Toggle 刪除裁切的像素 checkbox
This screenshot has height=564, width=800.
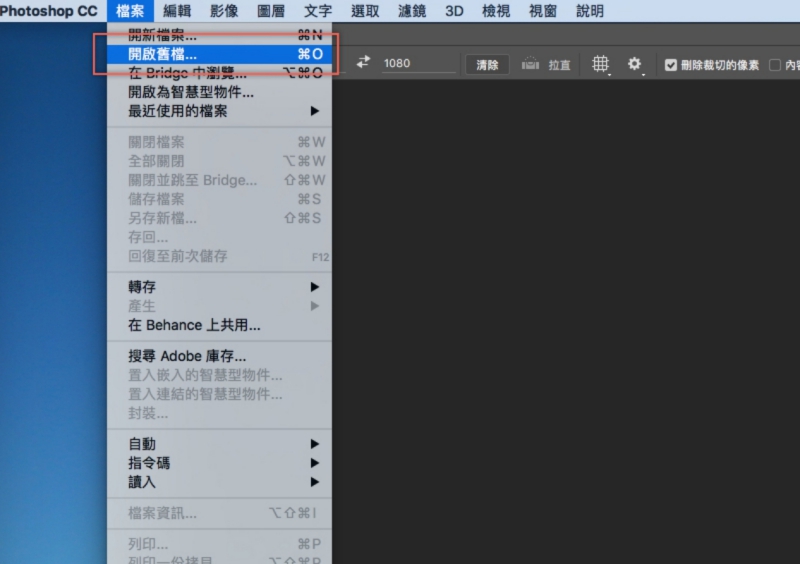[671, 65]
